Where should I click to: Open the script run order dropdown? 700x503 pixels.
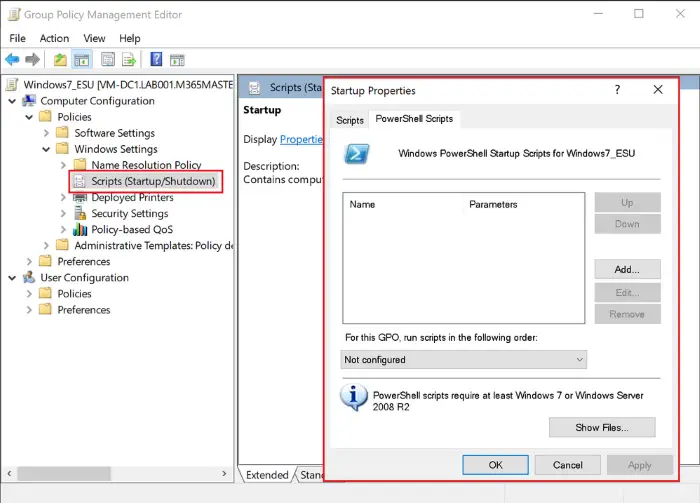click(x=463, y=360)
